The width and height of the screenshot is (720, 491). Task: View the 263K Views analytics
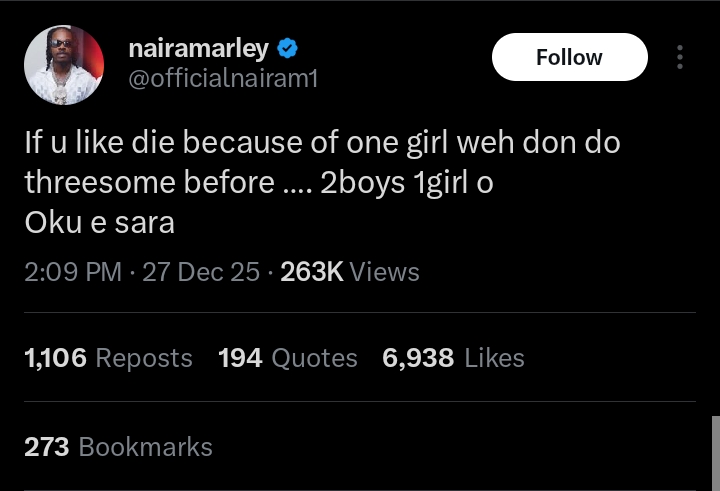(350, 272)
